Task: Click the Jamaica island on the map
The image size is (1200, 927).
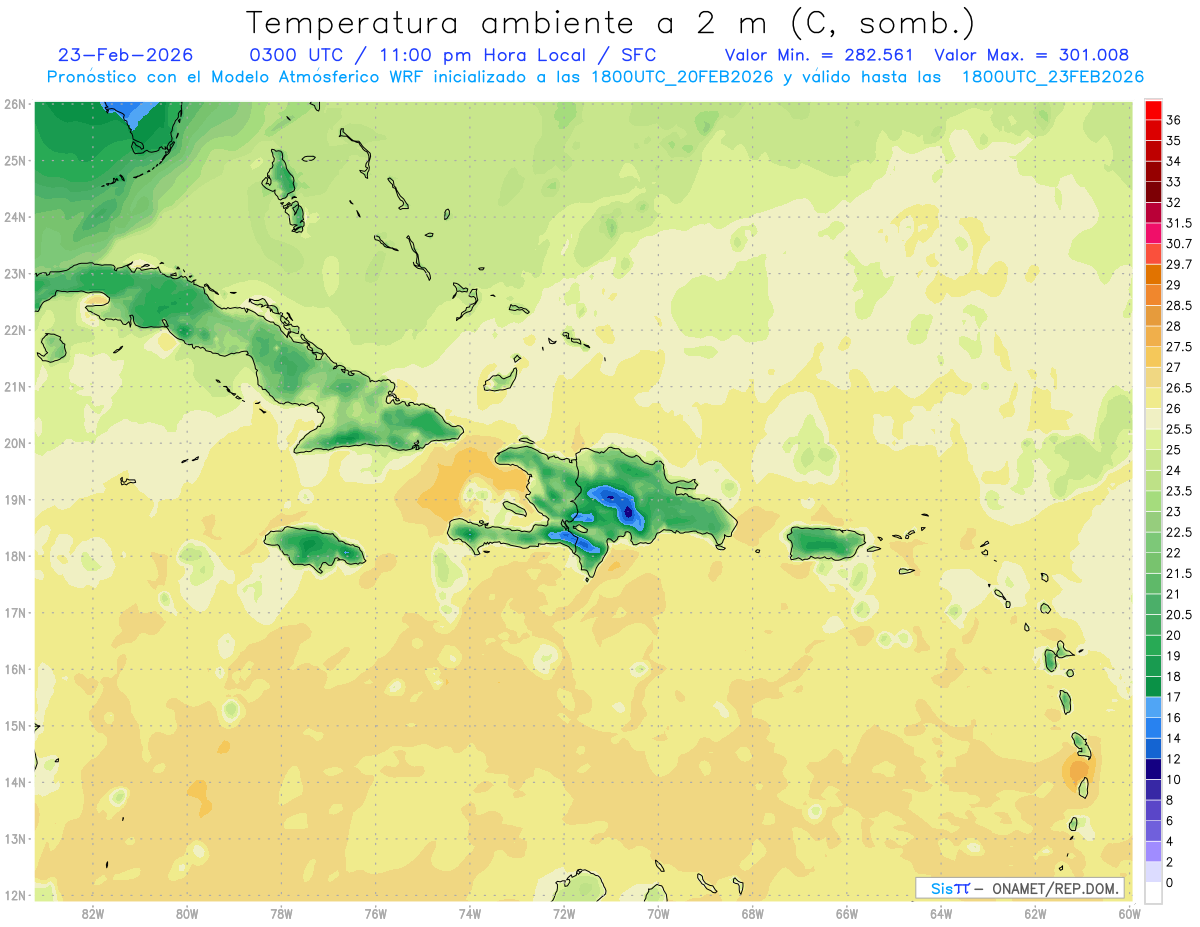Action: point(314,548)
